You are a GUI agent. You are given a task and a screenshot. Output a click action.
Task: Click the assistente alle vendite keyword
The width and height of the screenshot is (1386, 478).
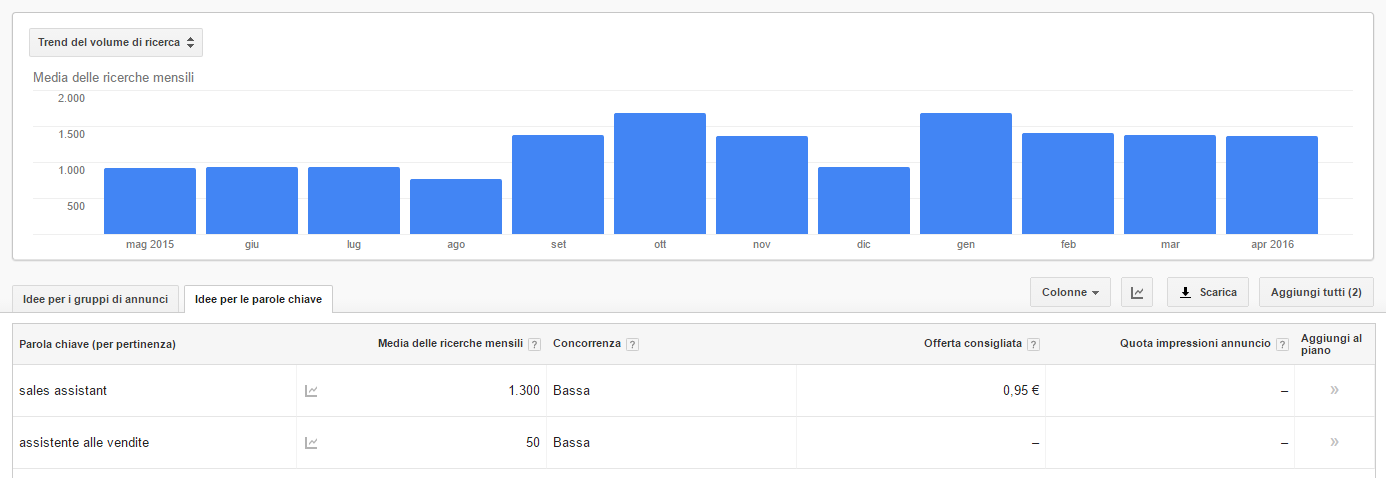84,443
